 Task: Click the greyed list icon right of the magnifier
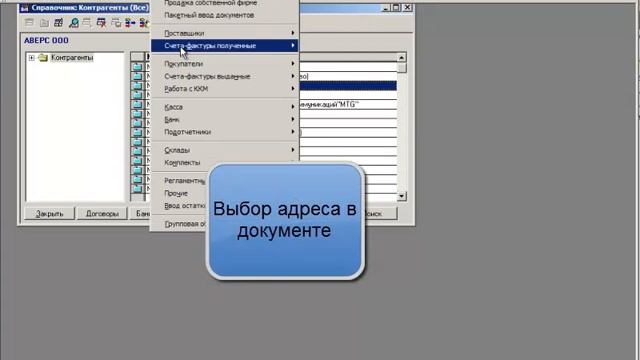(87, 23)
